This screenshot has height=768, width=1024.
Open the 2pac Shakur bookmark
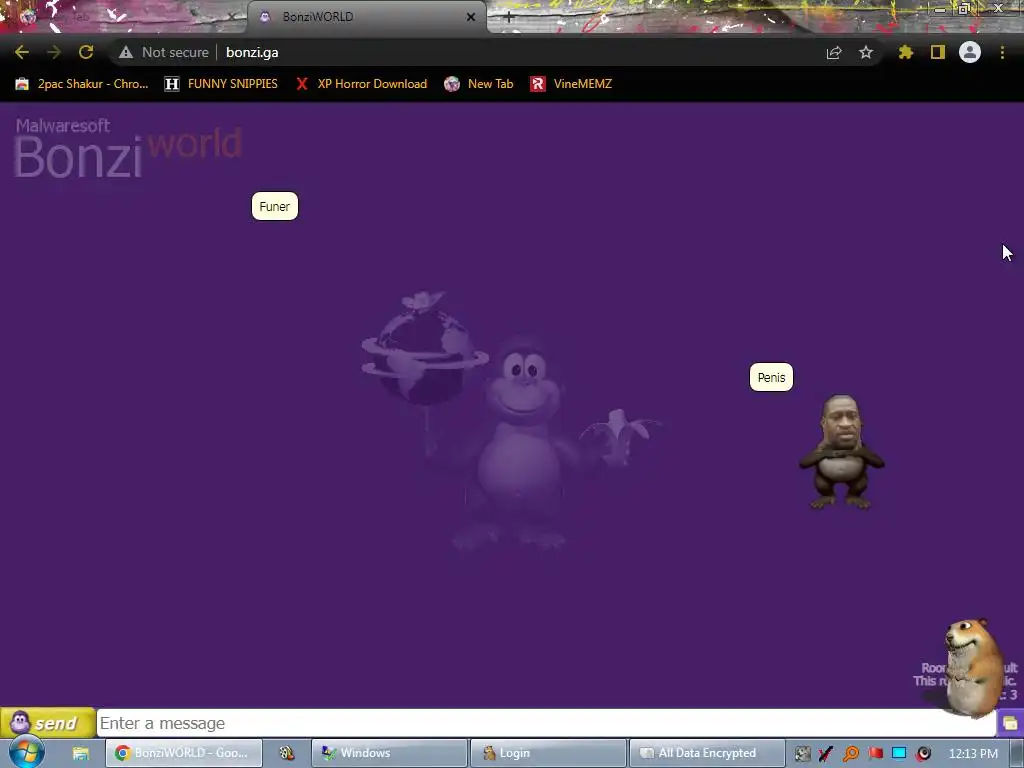pyautogui.click(x=82, y=84)
